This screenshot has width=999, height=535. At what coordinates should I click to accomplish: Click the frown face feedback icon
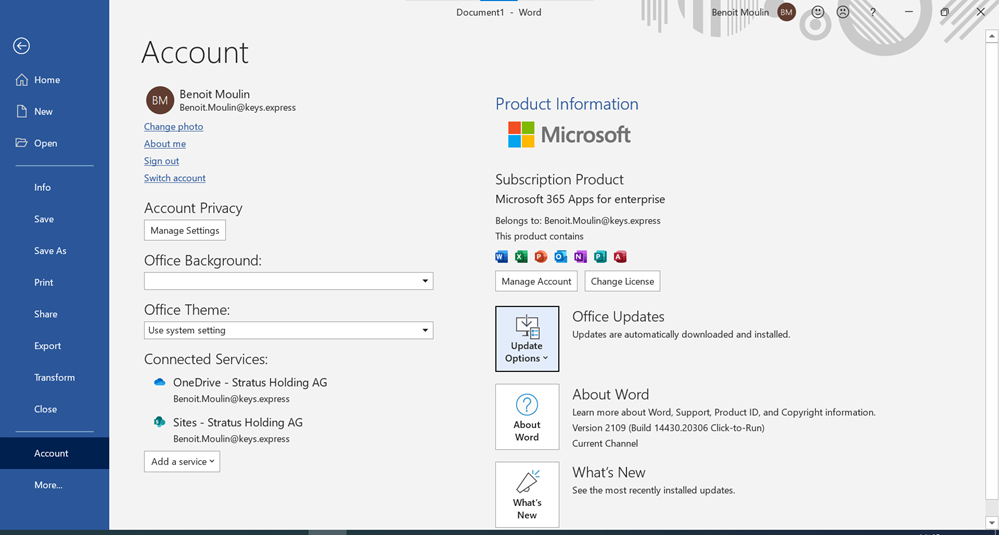click(843, 12)
